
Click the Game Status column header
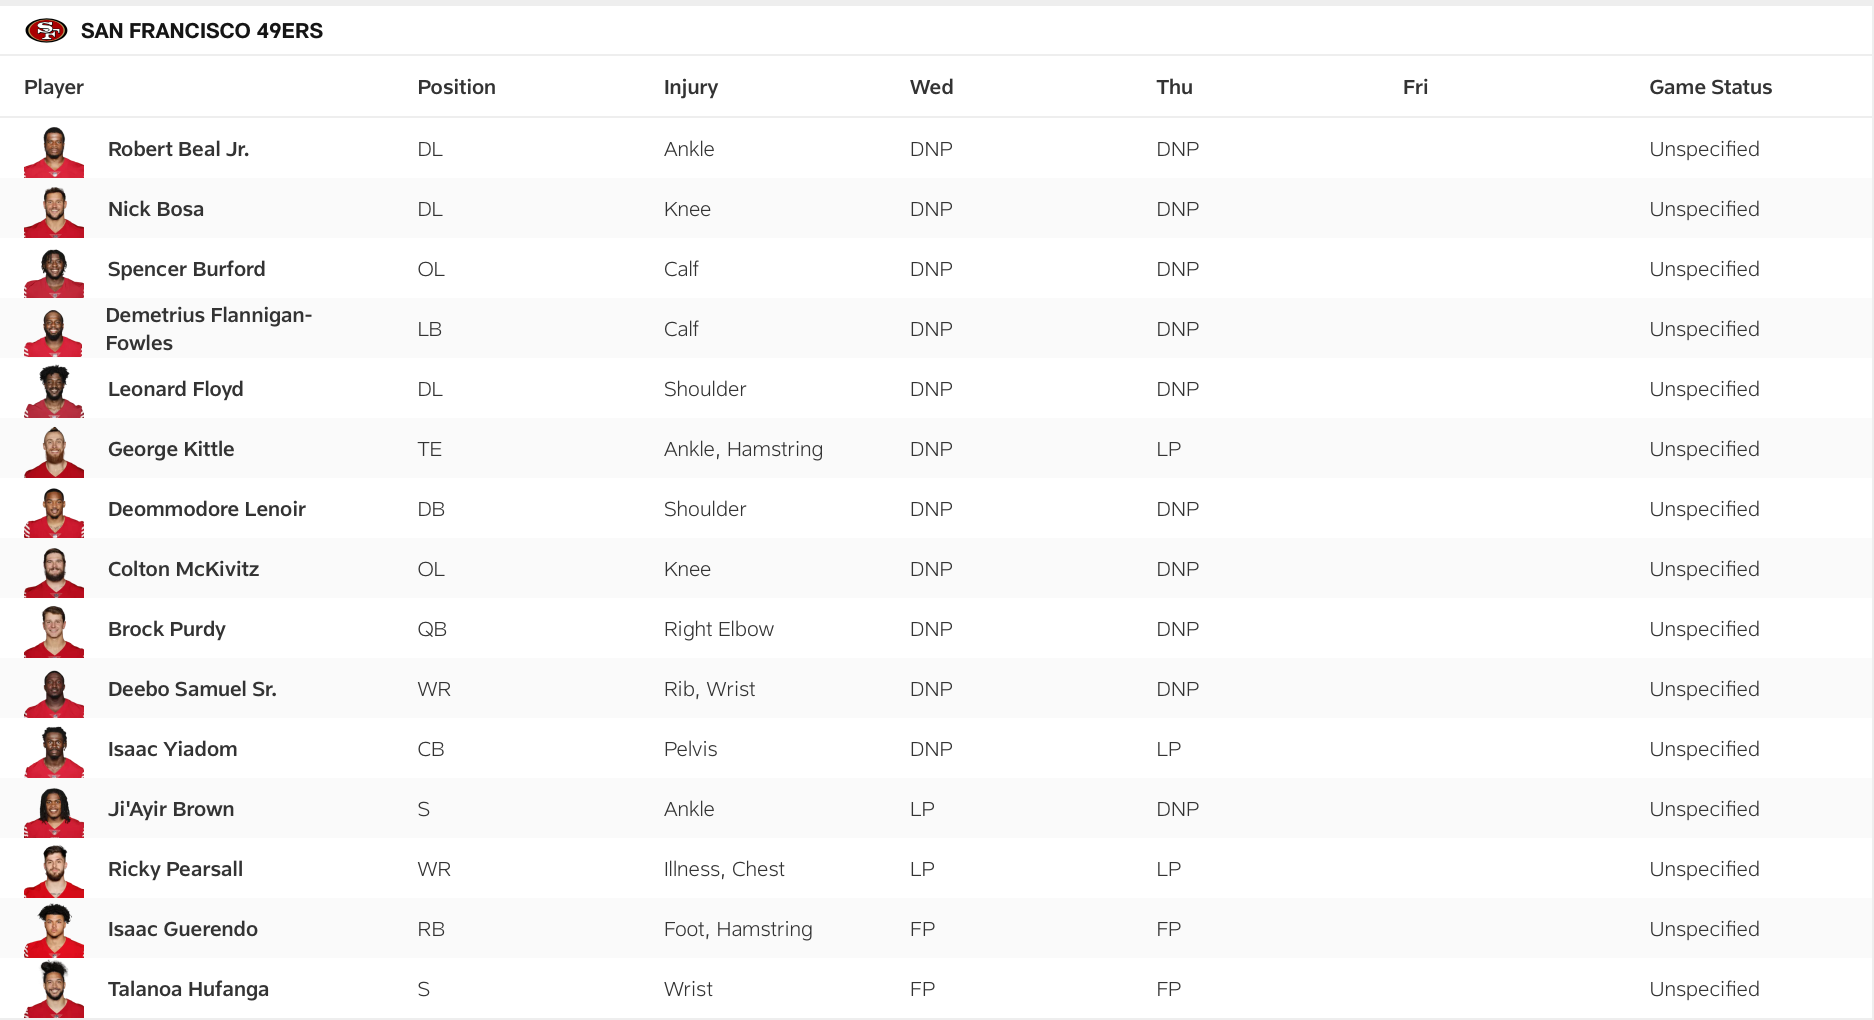pos(1710,87)
